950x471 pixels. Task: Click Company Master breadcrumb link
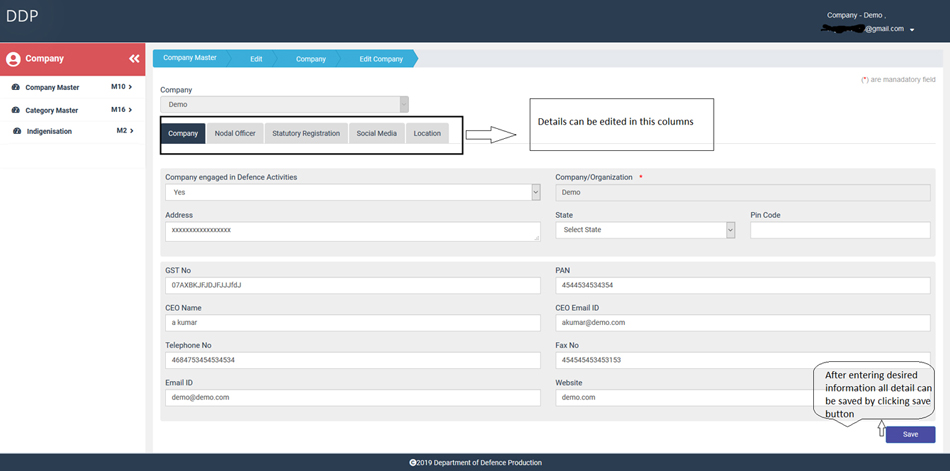point(190,58)
